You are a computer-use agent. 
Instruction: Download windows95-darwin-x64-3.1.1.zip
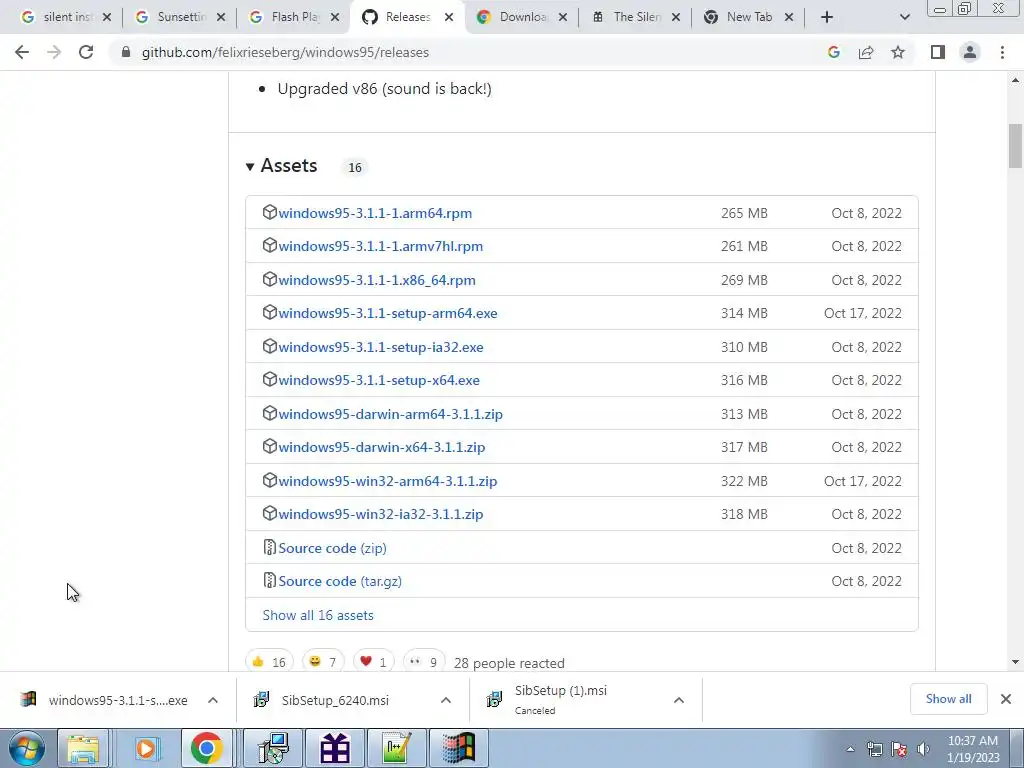[x=381, y=447]
